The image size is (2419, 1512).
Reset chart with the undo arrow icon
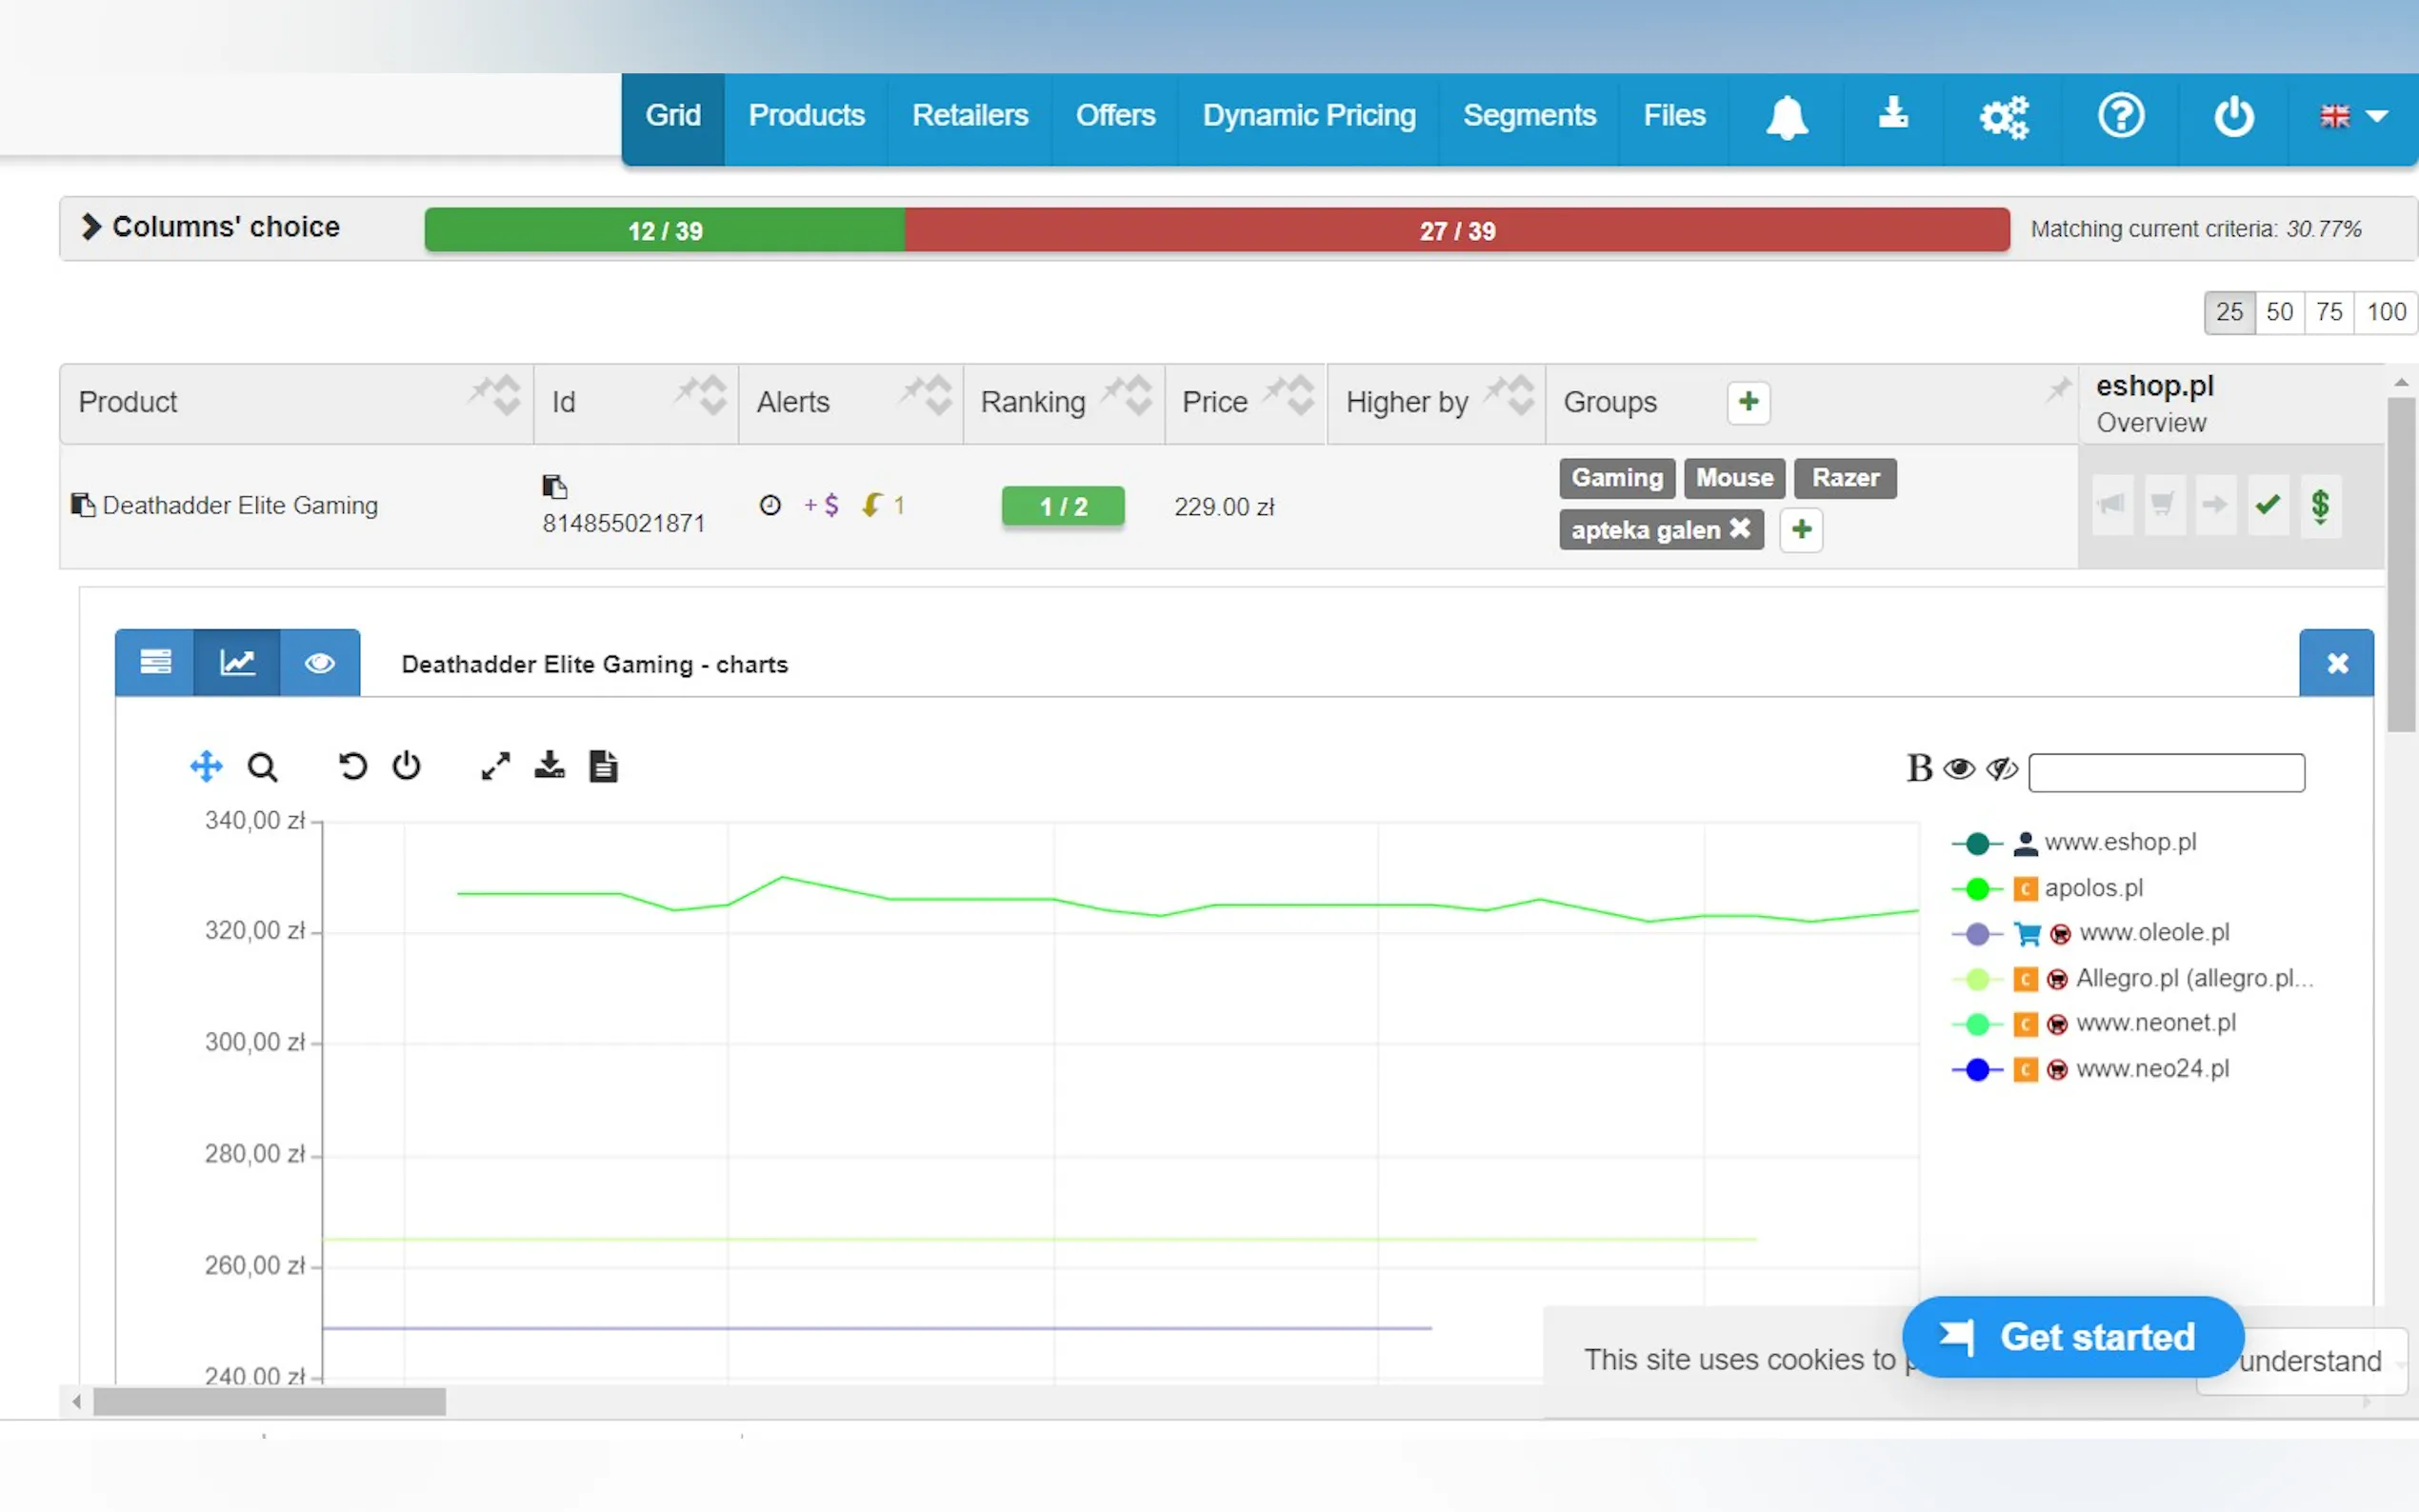(x=352, y=767)
